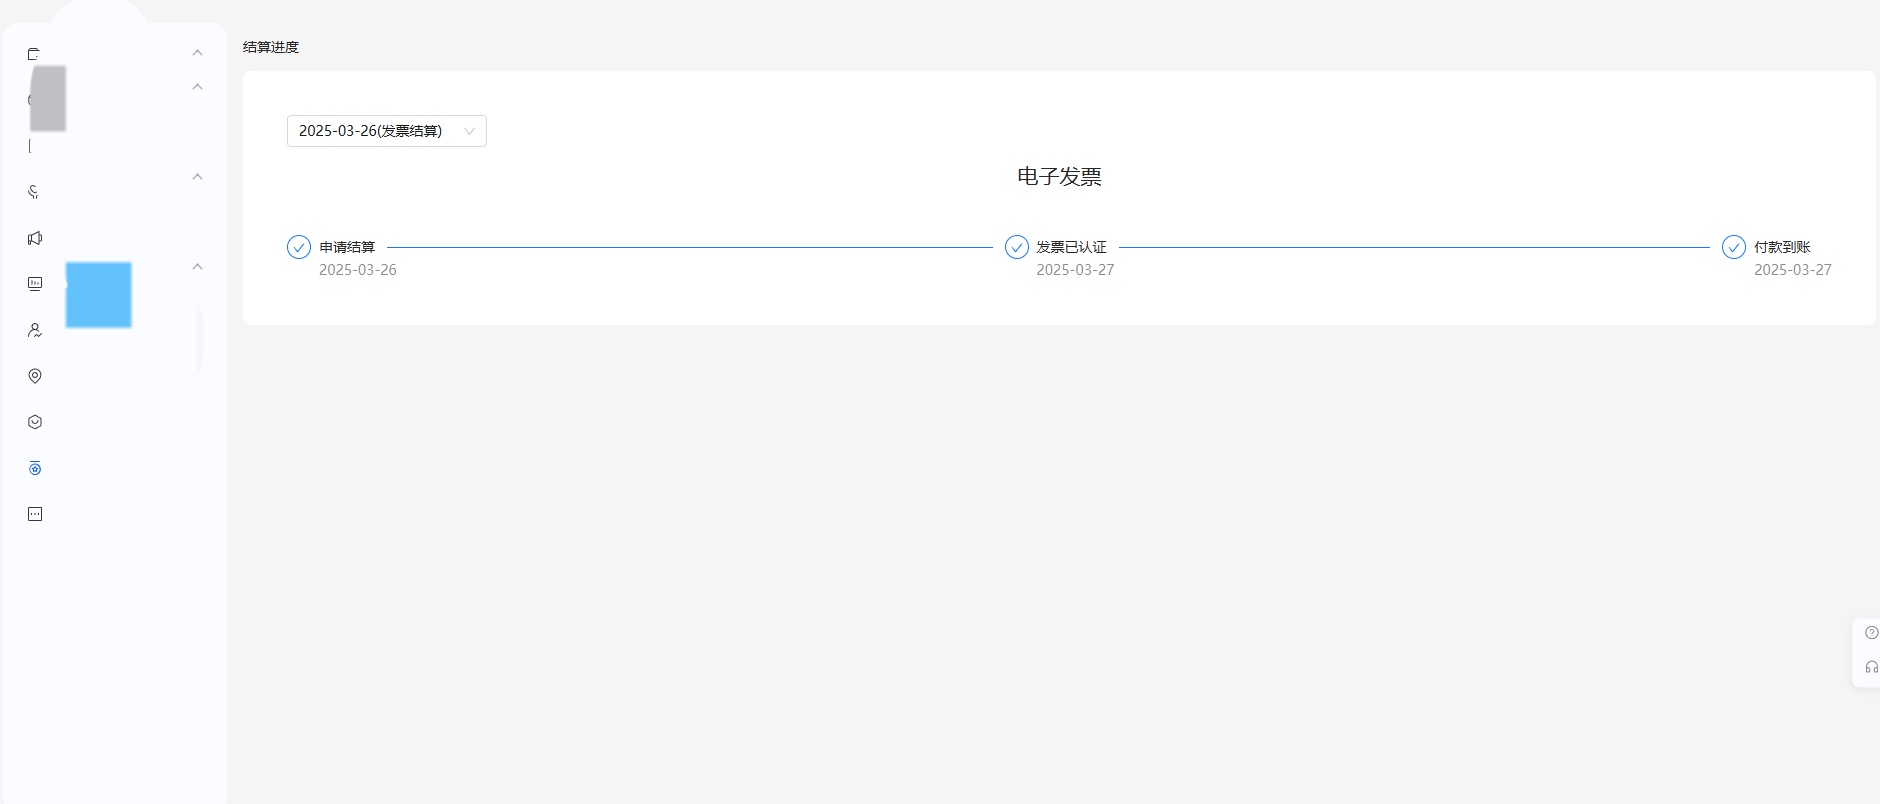Click the arrow in the settlement date dropdown
This screenshot has width=1880, height=804.
click(469, 131)
